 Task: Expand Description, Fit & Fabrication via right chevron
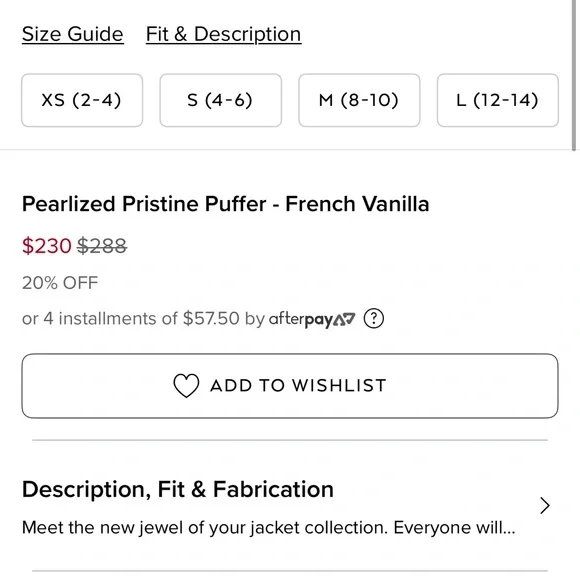tap(544, 506)
